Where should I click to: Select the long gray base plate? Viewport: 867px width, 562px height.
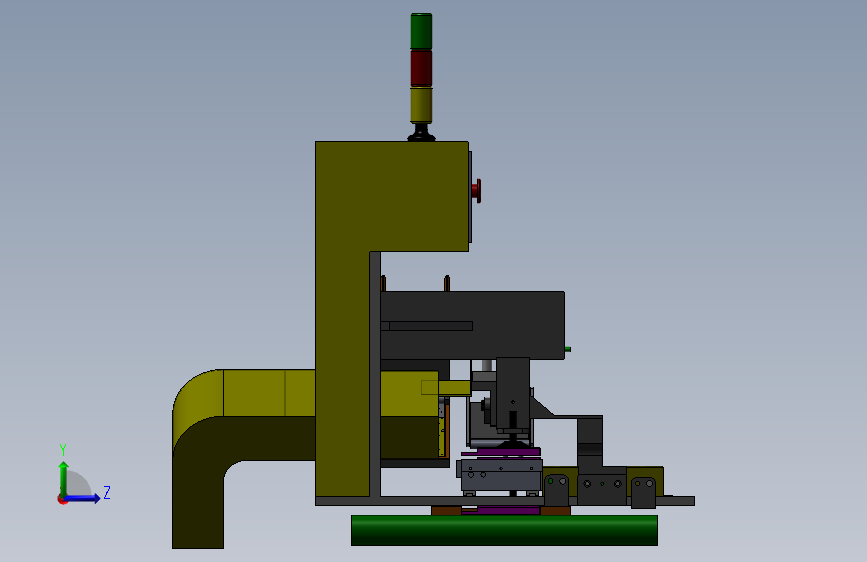click(505, 501)
